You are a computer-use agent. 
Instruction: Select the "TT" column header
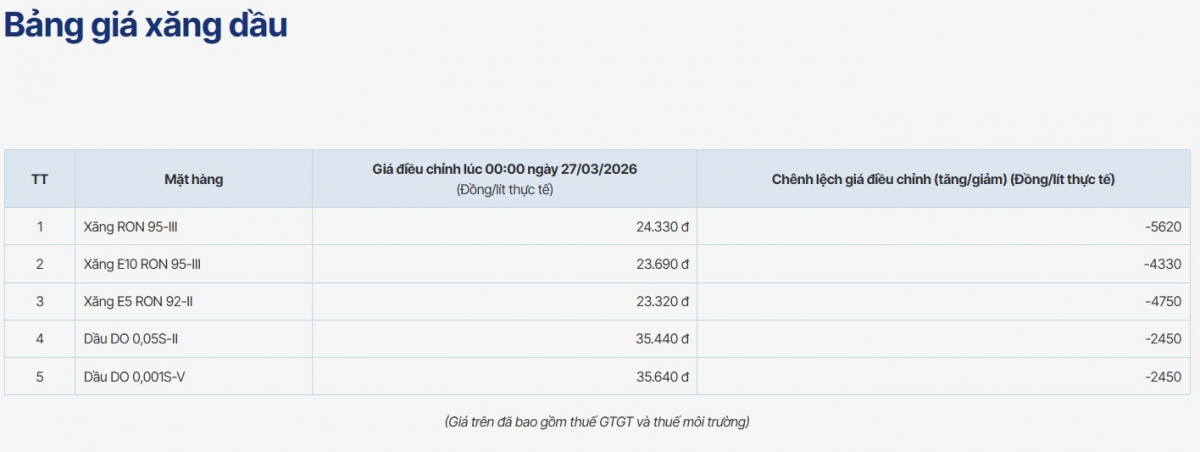(x=40, y=179)
